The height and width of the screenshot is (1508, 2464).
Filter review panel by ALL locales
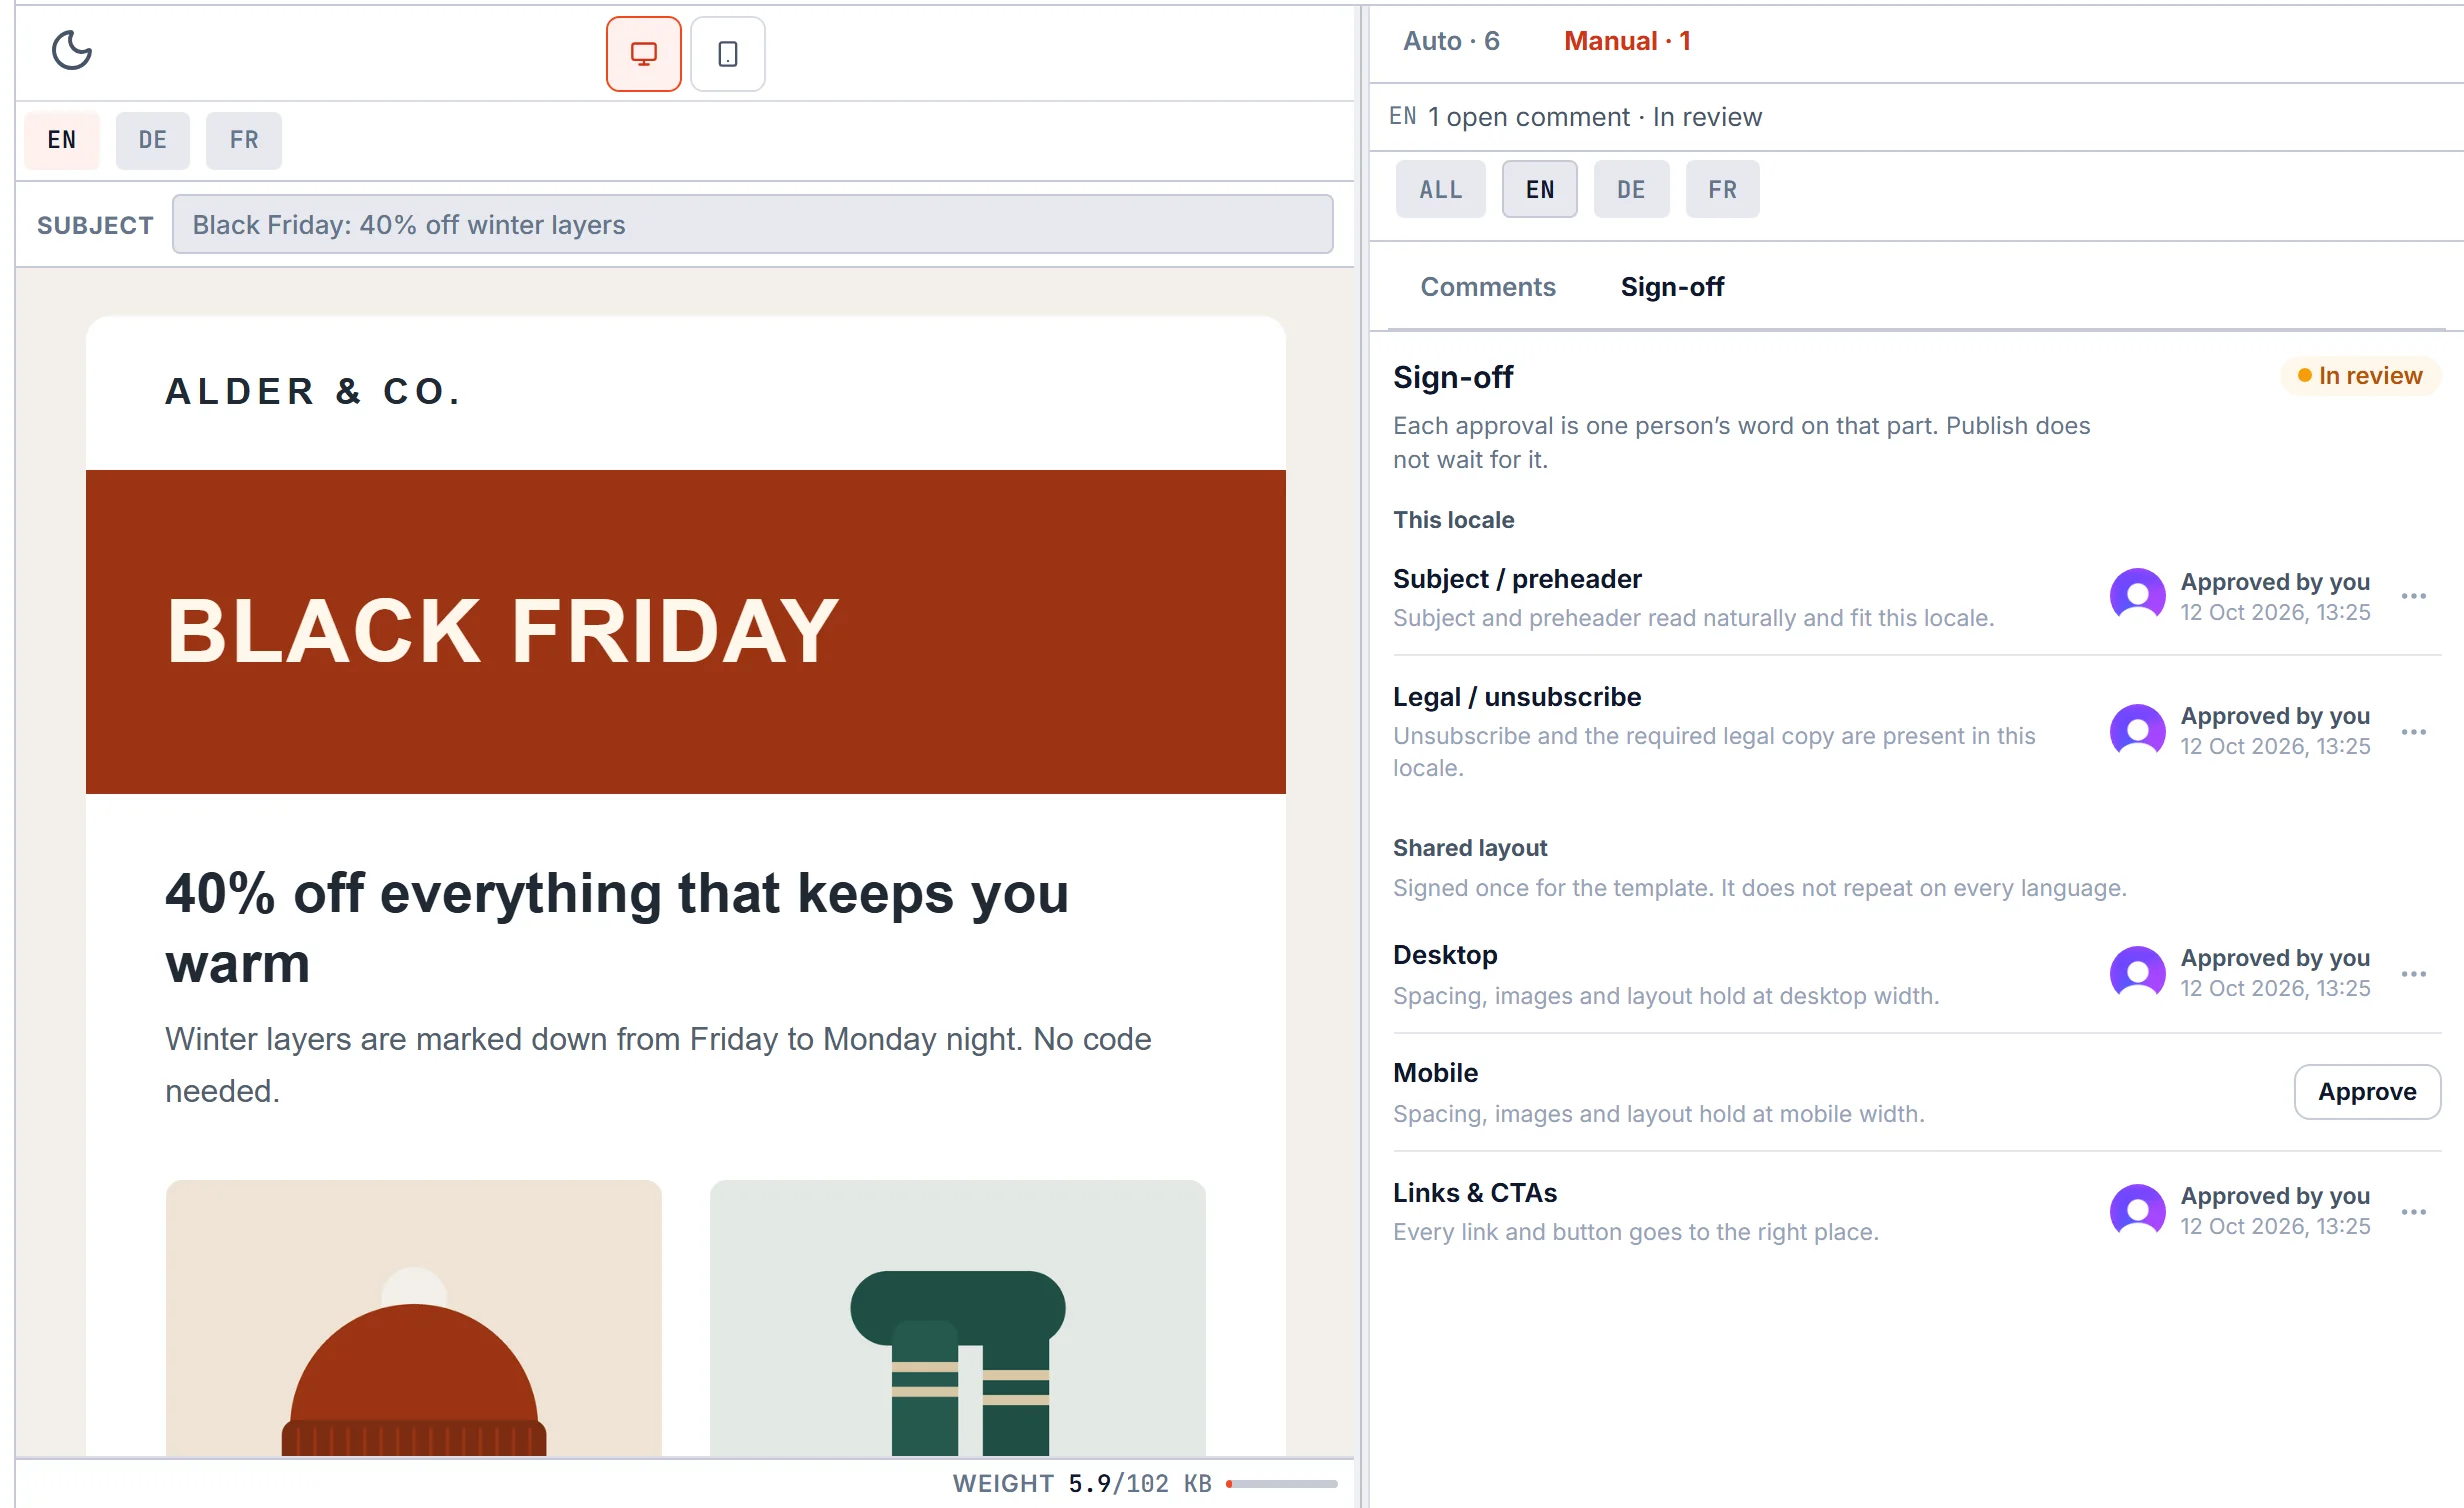coord(1441,189)
